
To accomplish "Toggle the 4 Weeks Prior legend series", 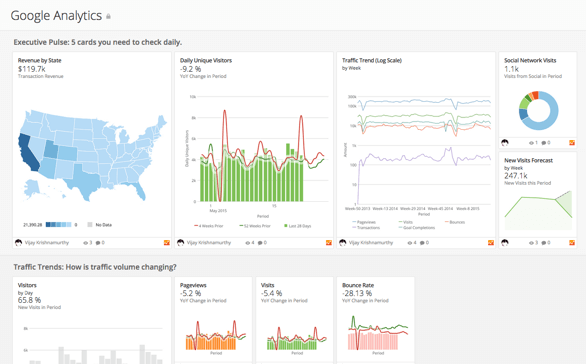I will coord(209,226).
